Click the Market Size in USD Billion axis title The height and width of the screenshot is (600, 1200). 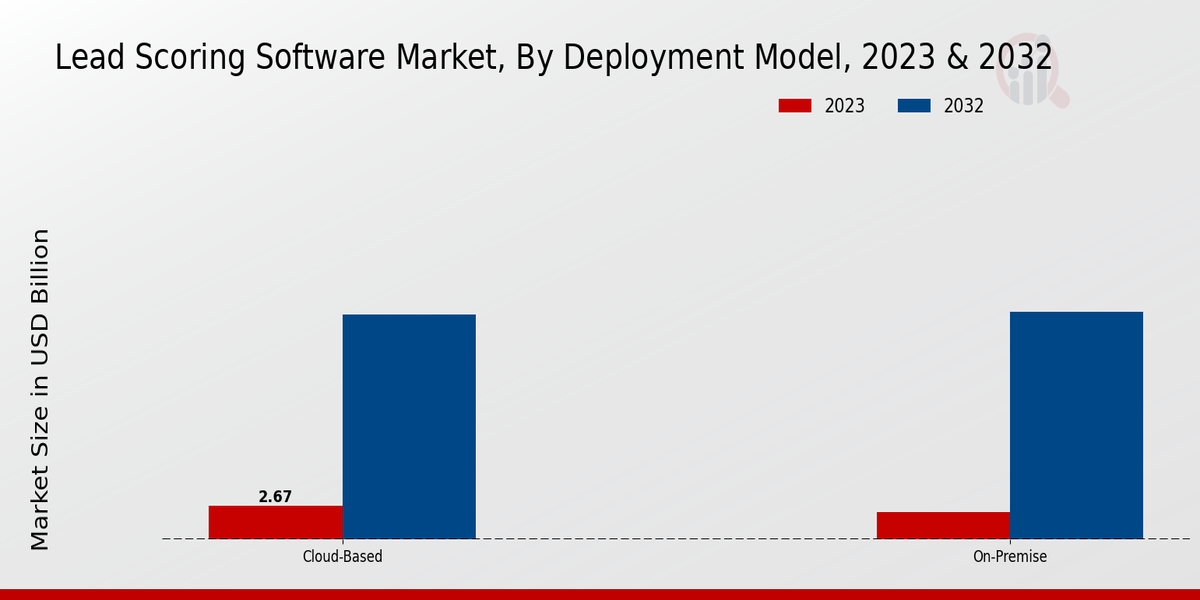point(40,389)
